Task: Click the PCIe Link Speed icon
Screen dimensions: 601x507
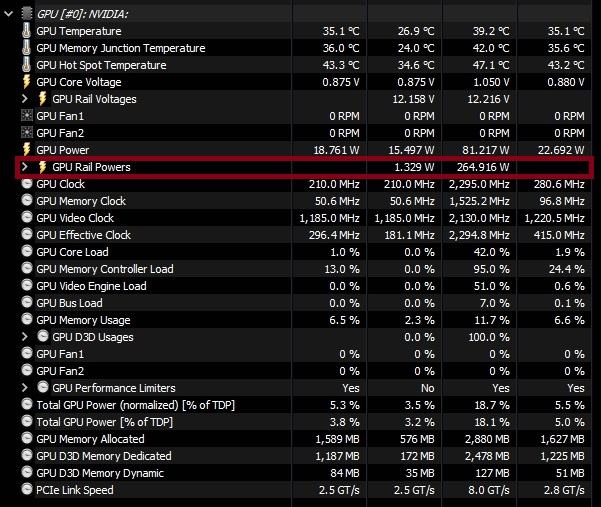Action: pos(26,490)
